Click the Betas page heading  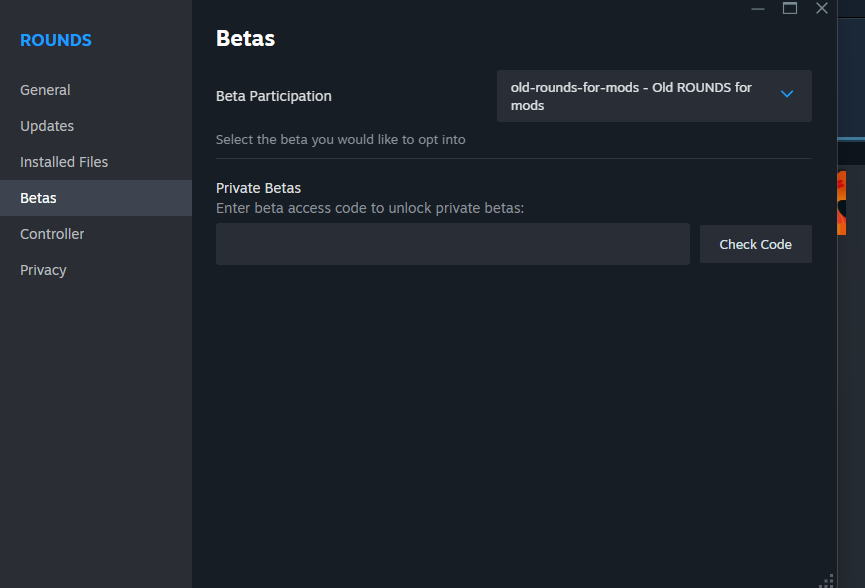click(245, 39)
